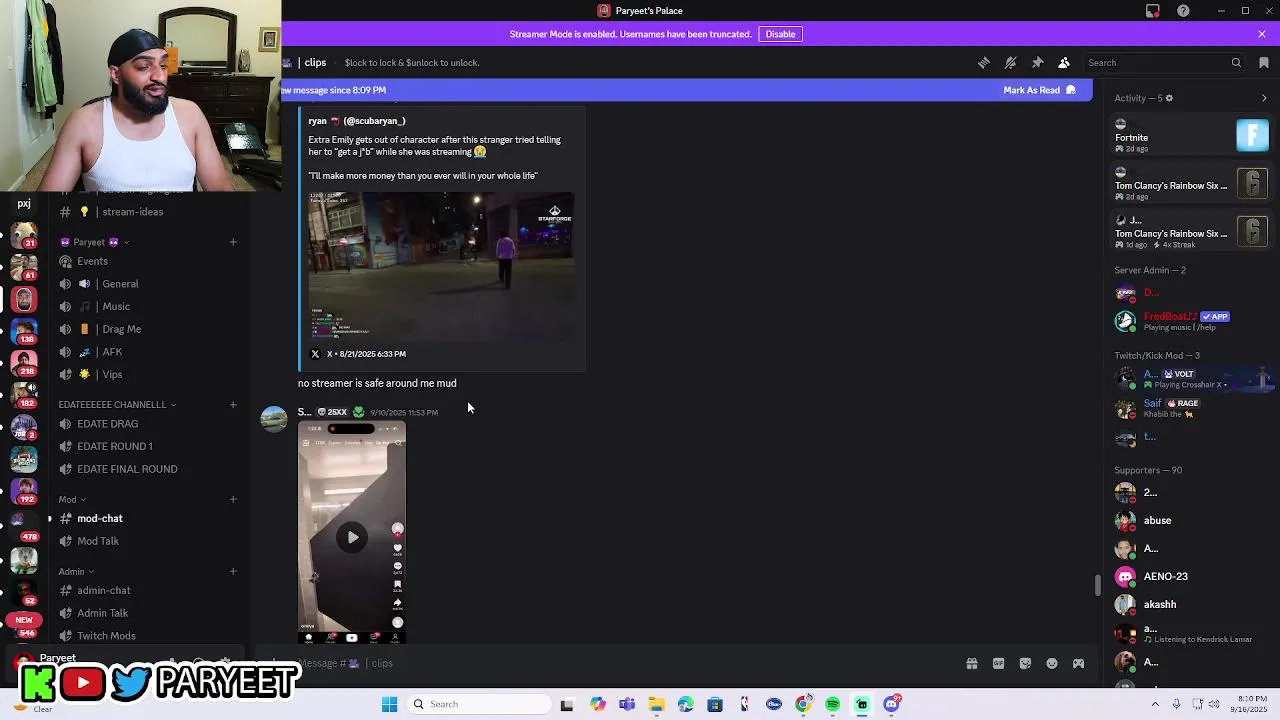Collapse the EDATEEEEE CHANNELLL category
Screen dimensions: 1280x720
[x=117, y=405]
